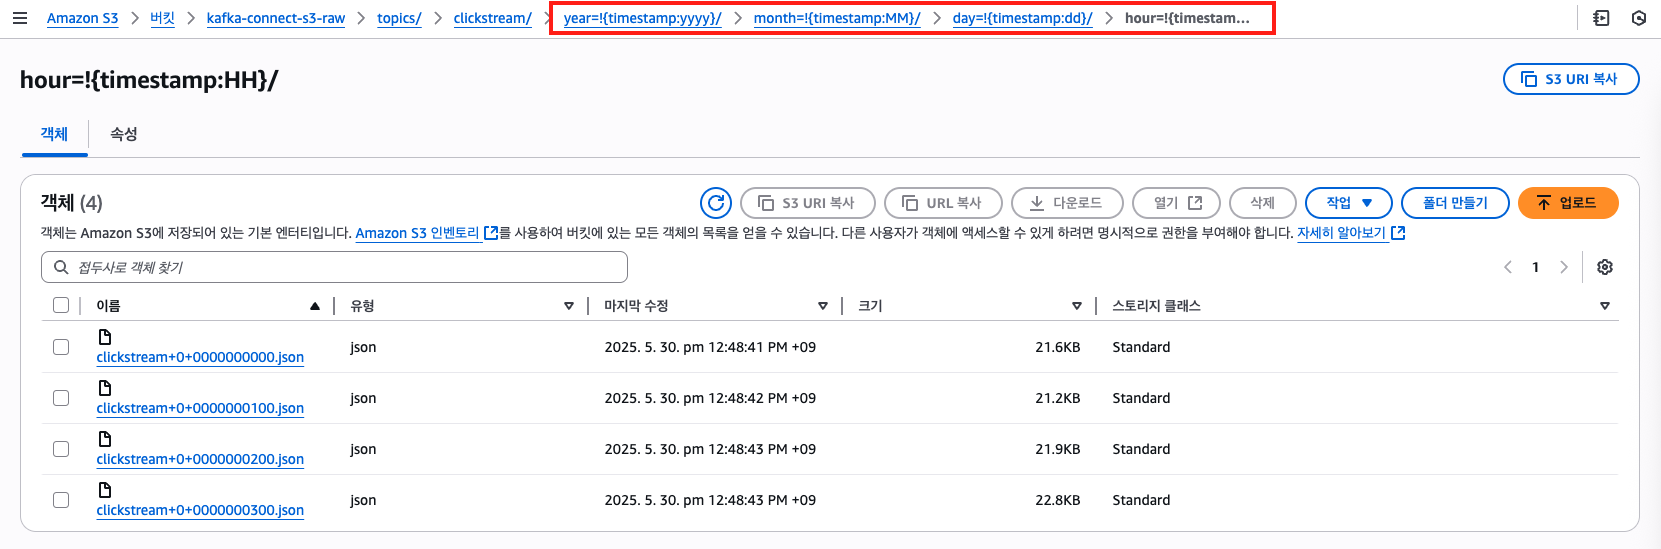Click the refresh objects icon button
1661x549 pixels.
[716, 203]
